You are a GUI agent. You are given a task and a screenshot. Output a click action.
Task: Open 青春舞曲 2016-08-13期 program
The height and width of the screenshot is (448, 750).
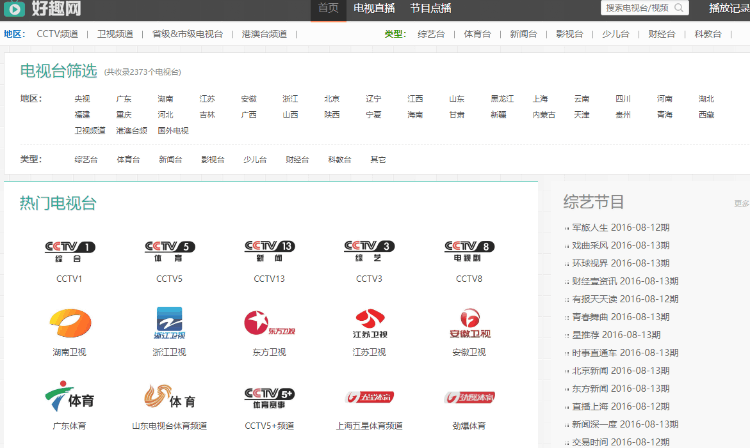click(621, 317)
